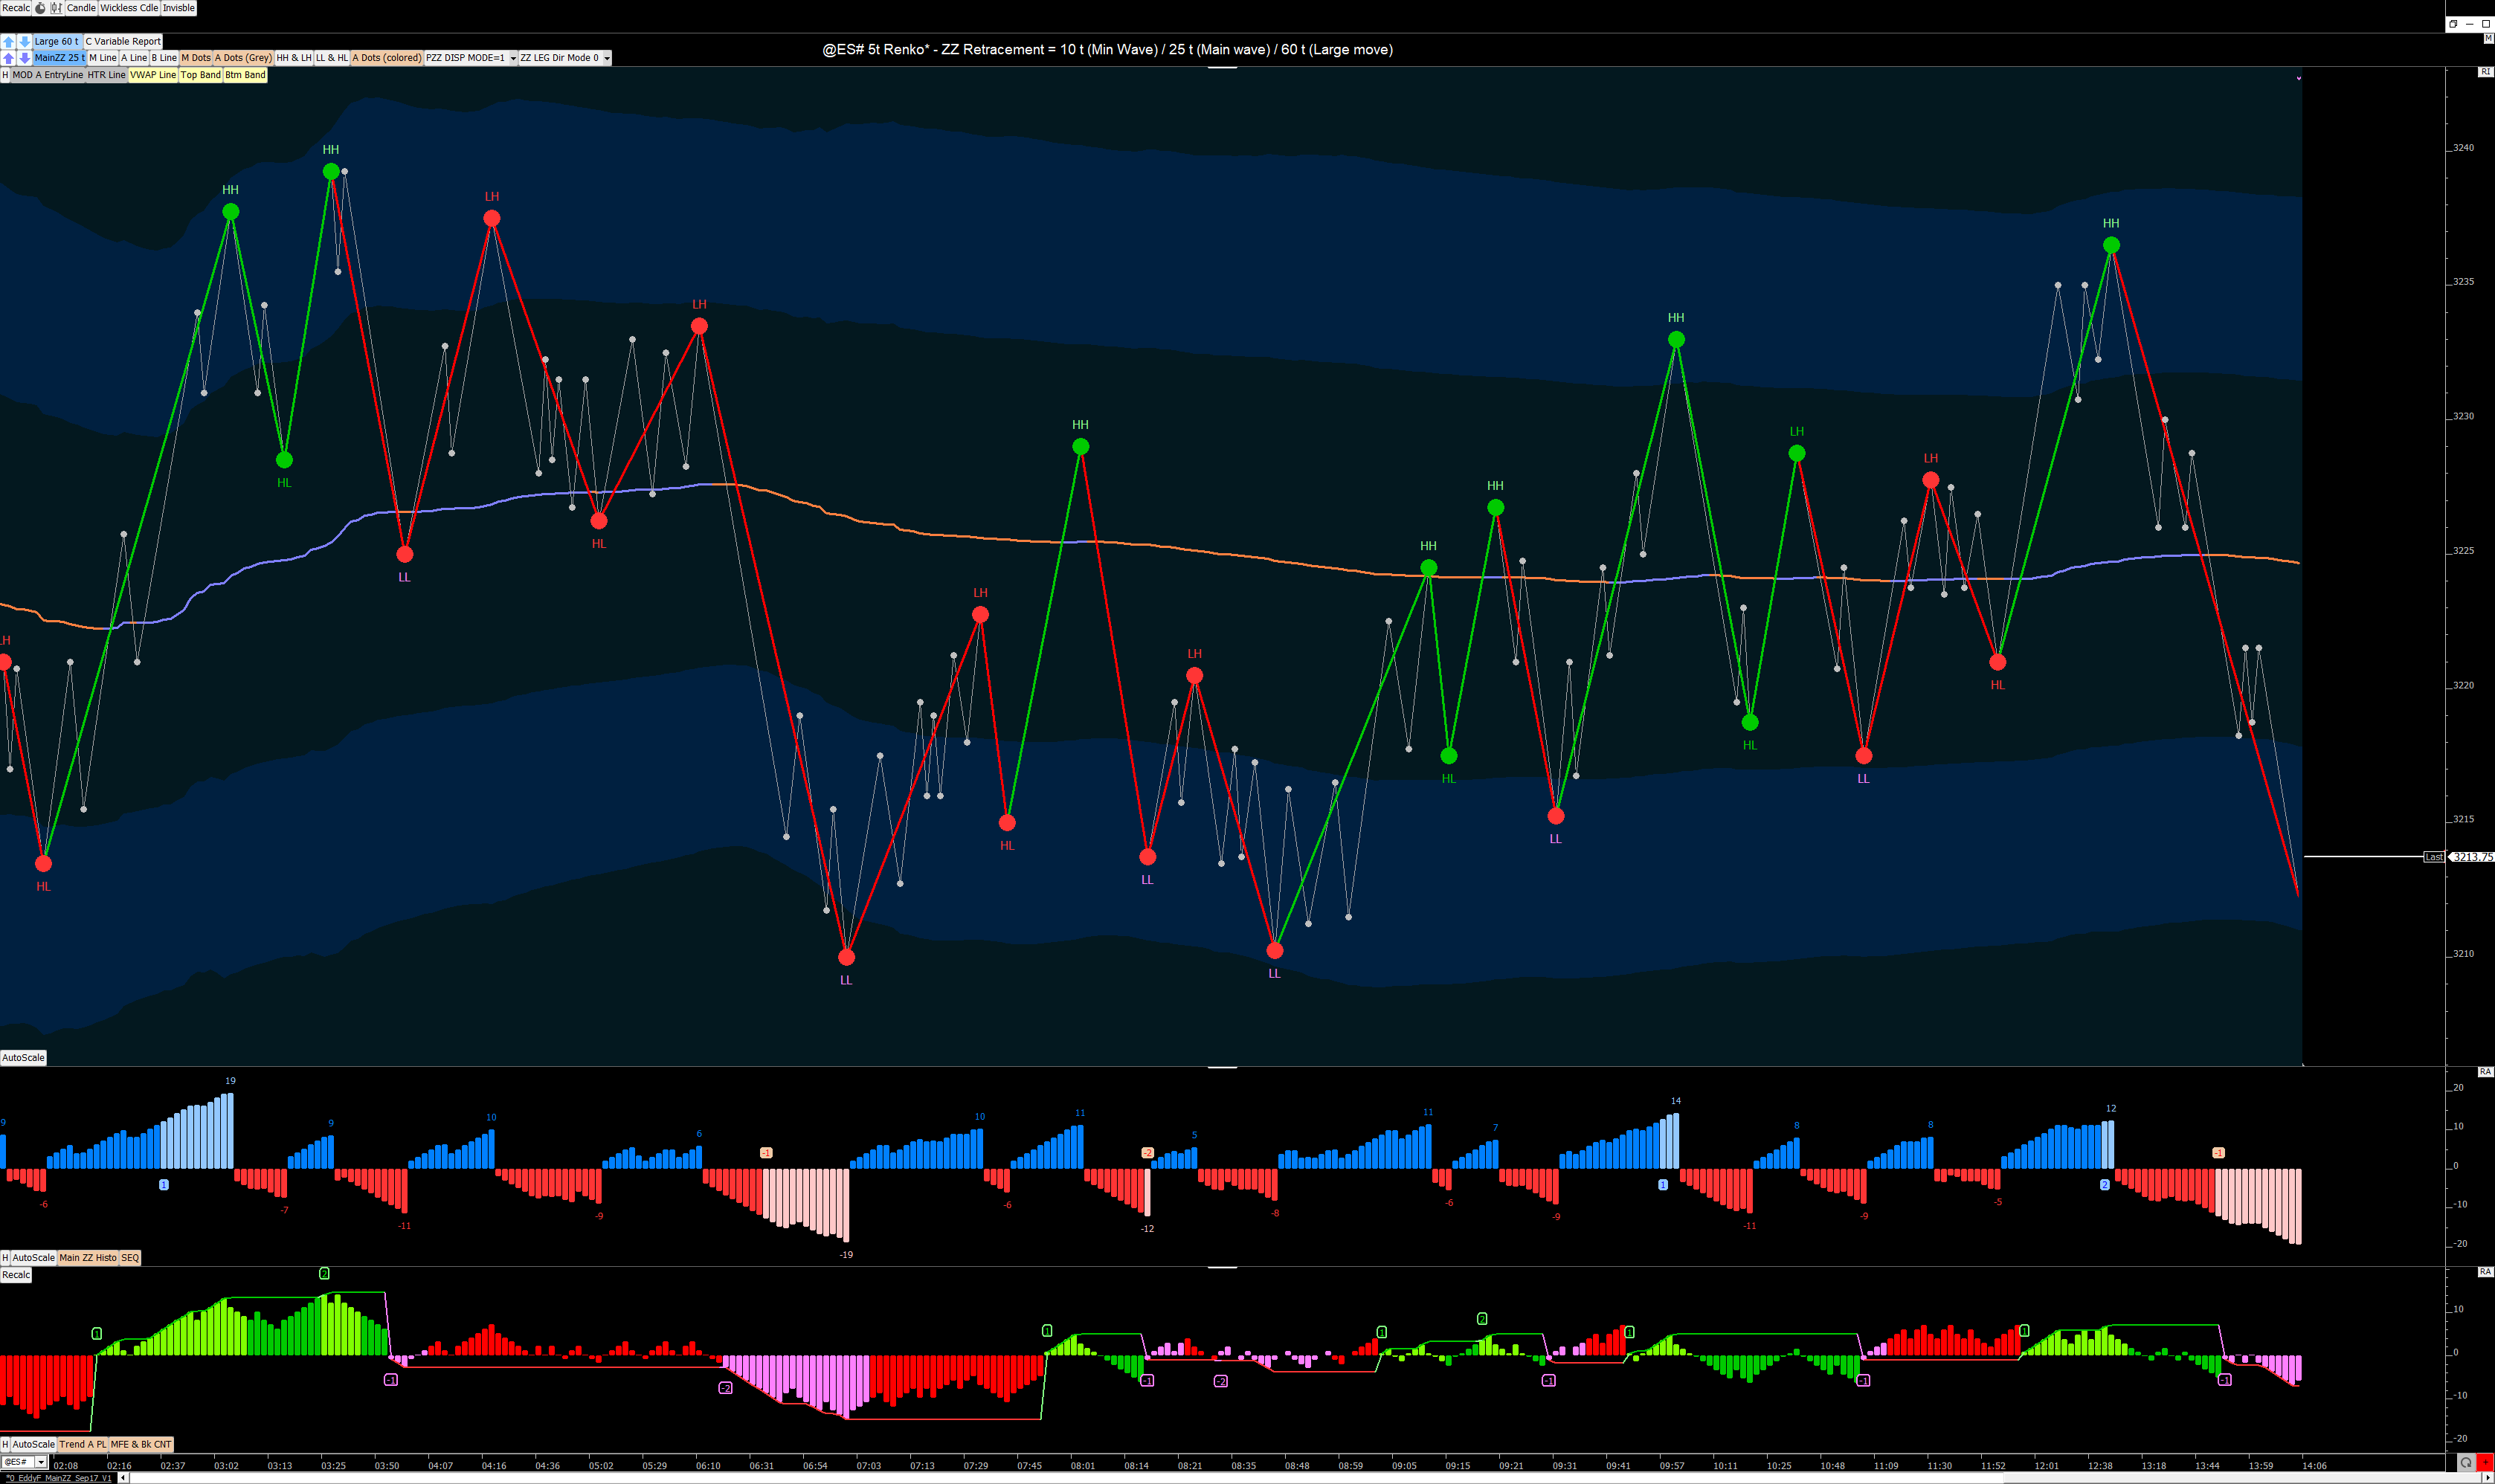
Task: Click the stopwatch timer icon in top toolbar
Action: (40, 8)
